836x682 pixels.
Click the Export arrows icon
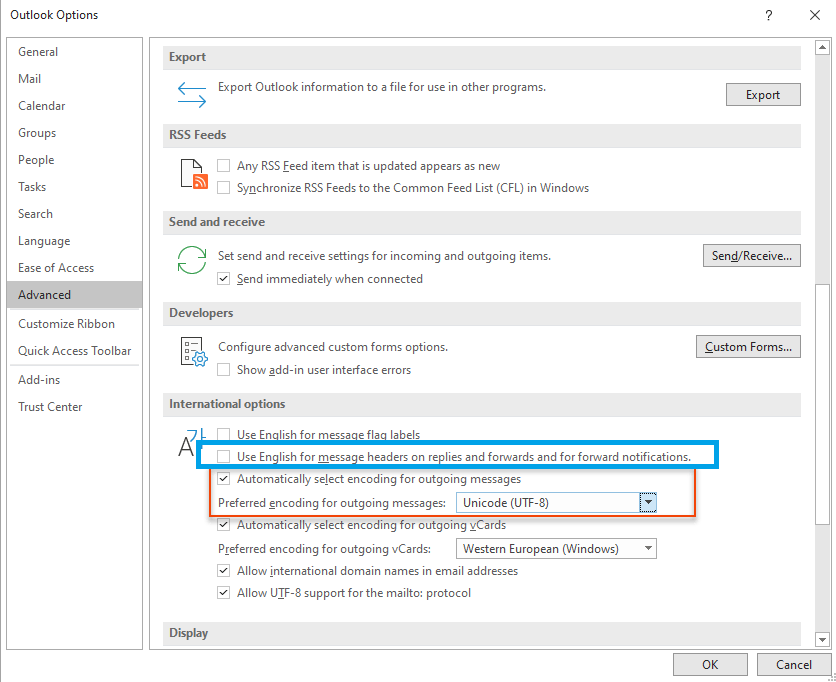click(192, 94)
